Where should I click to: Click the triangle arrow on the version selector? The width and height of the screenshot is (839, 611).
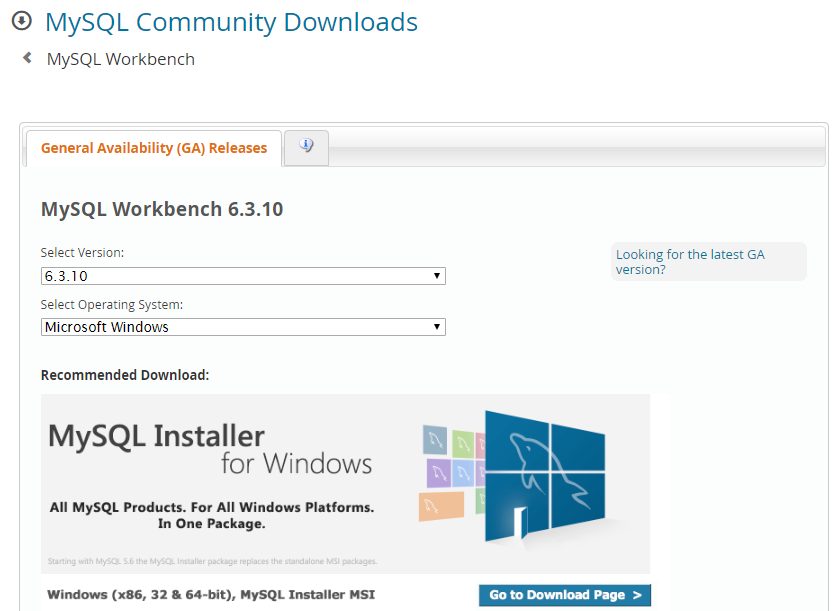click(437, 275)
